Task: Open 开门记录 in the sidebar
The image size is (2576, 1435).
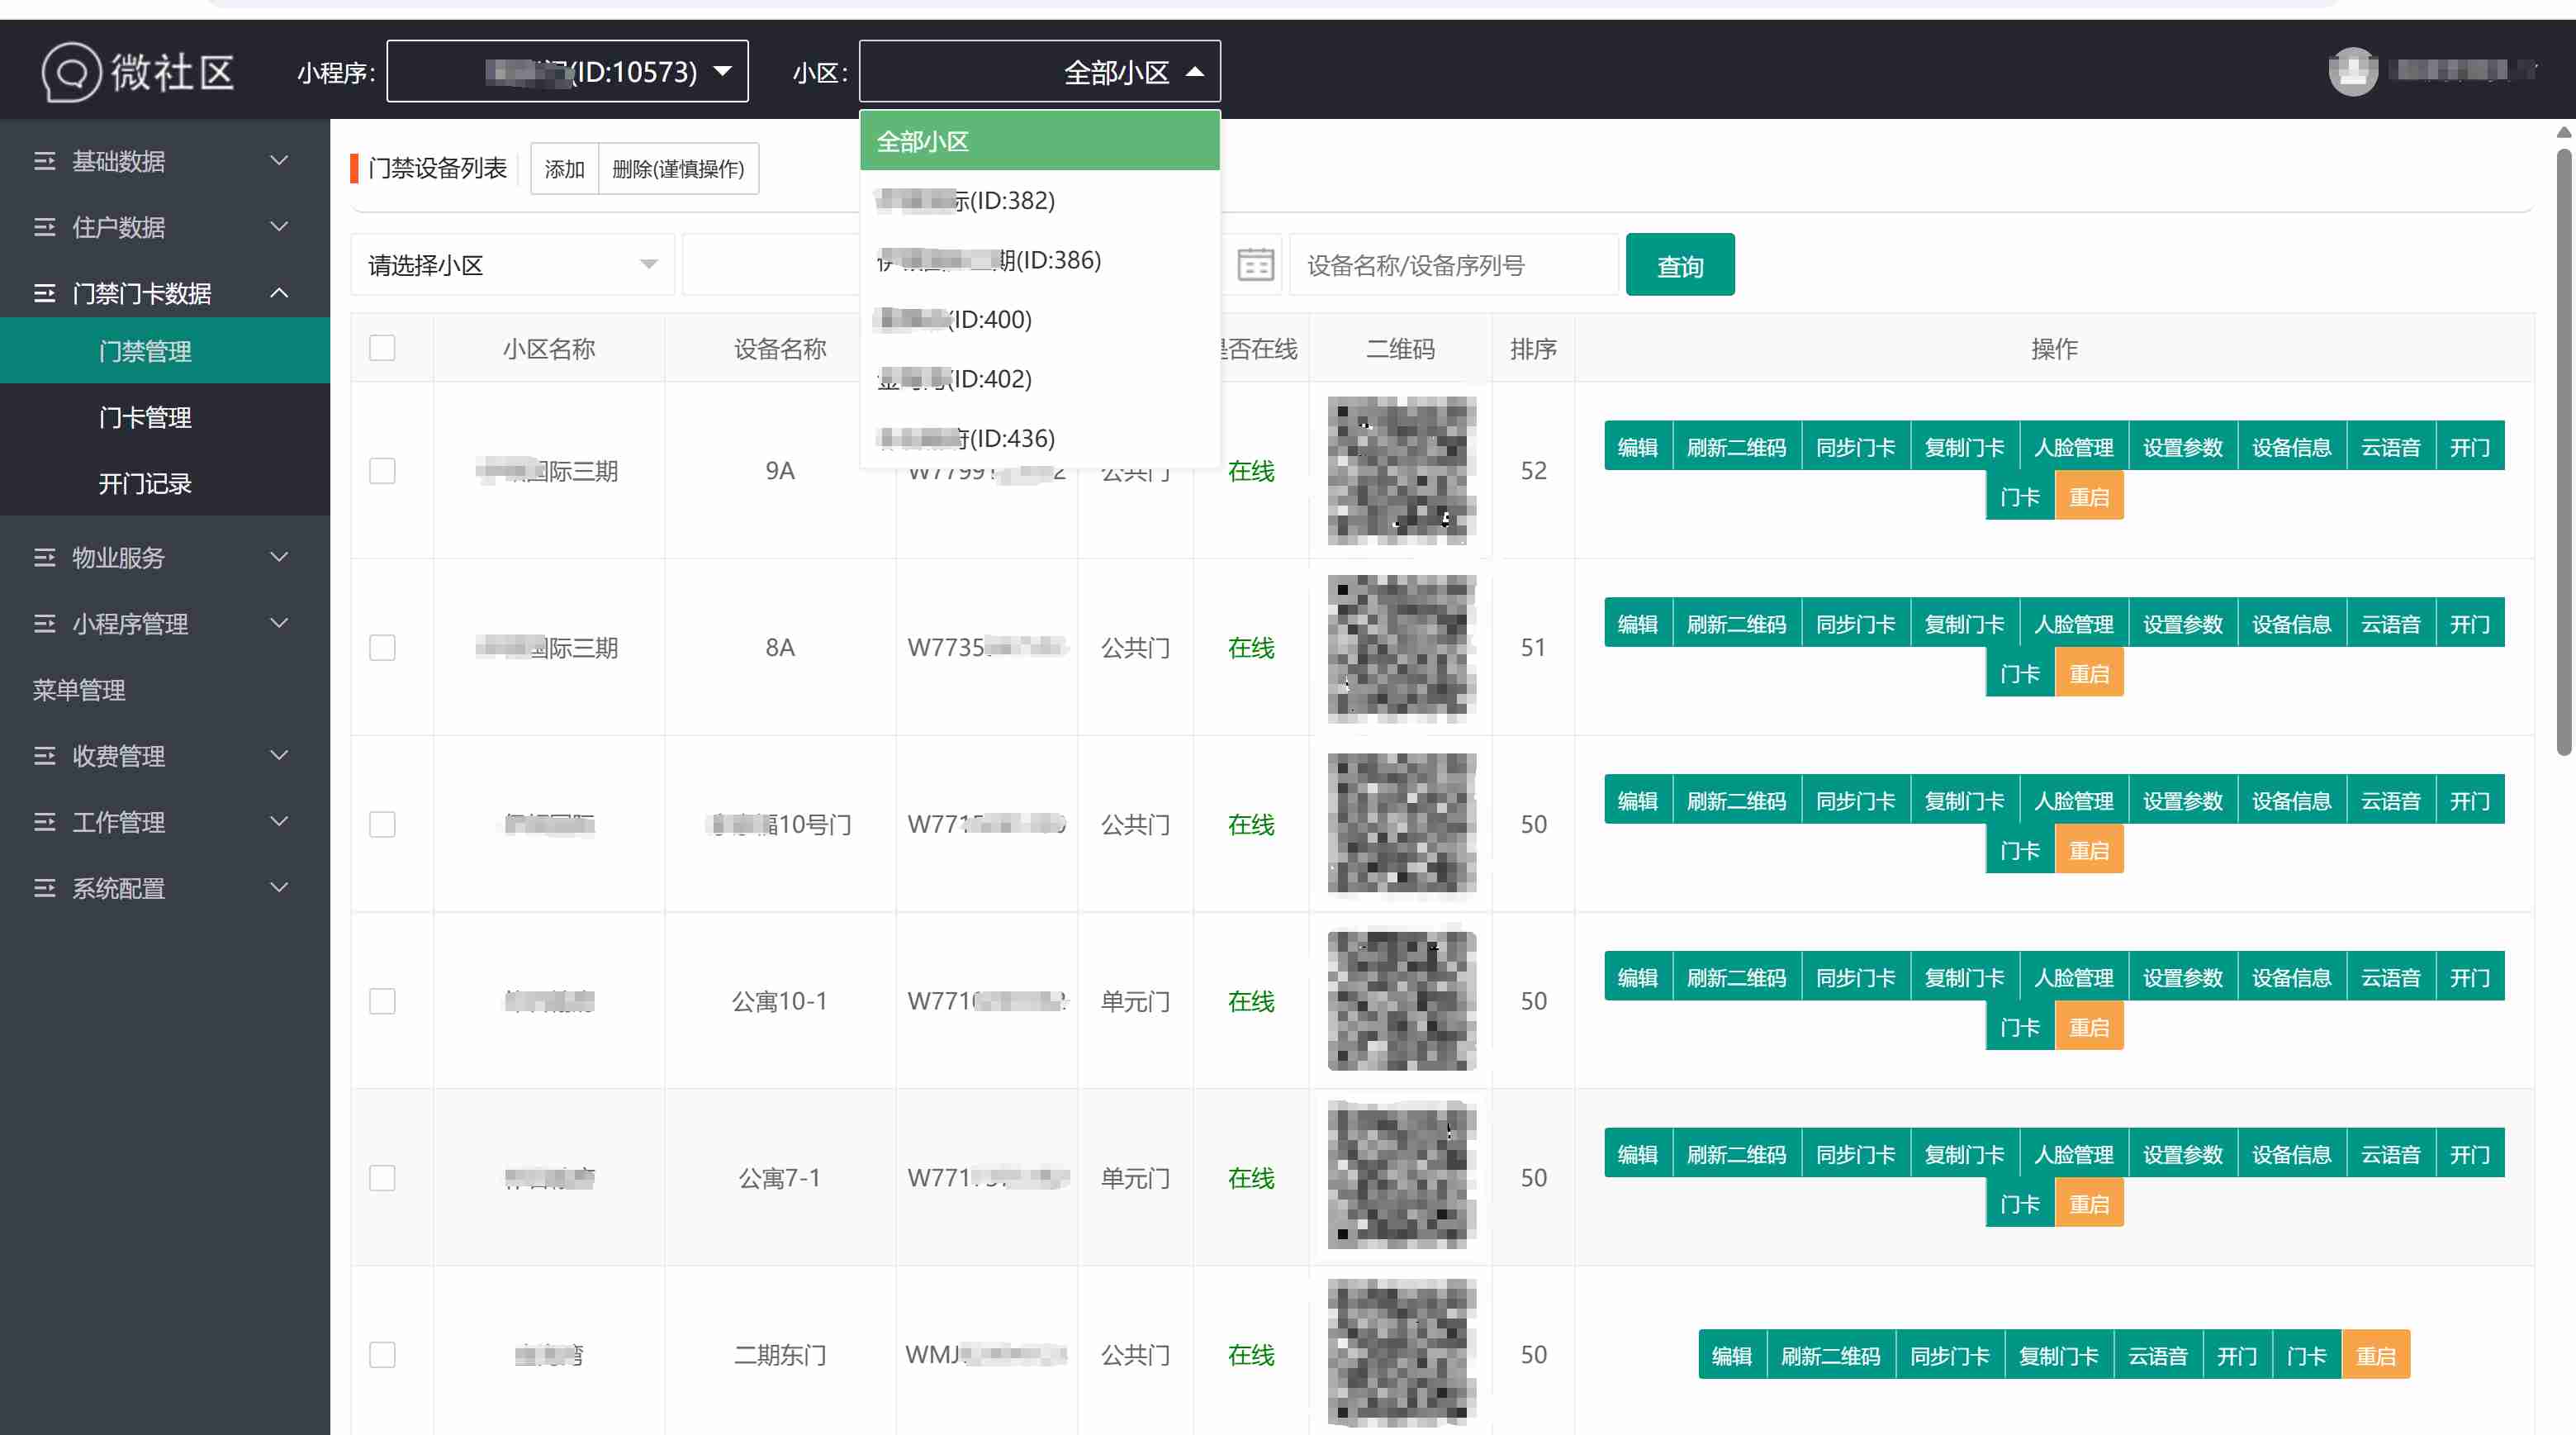Action: [x=165, y=483]
